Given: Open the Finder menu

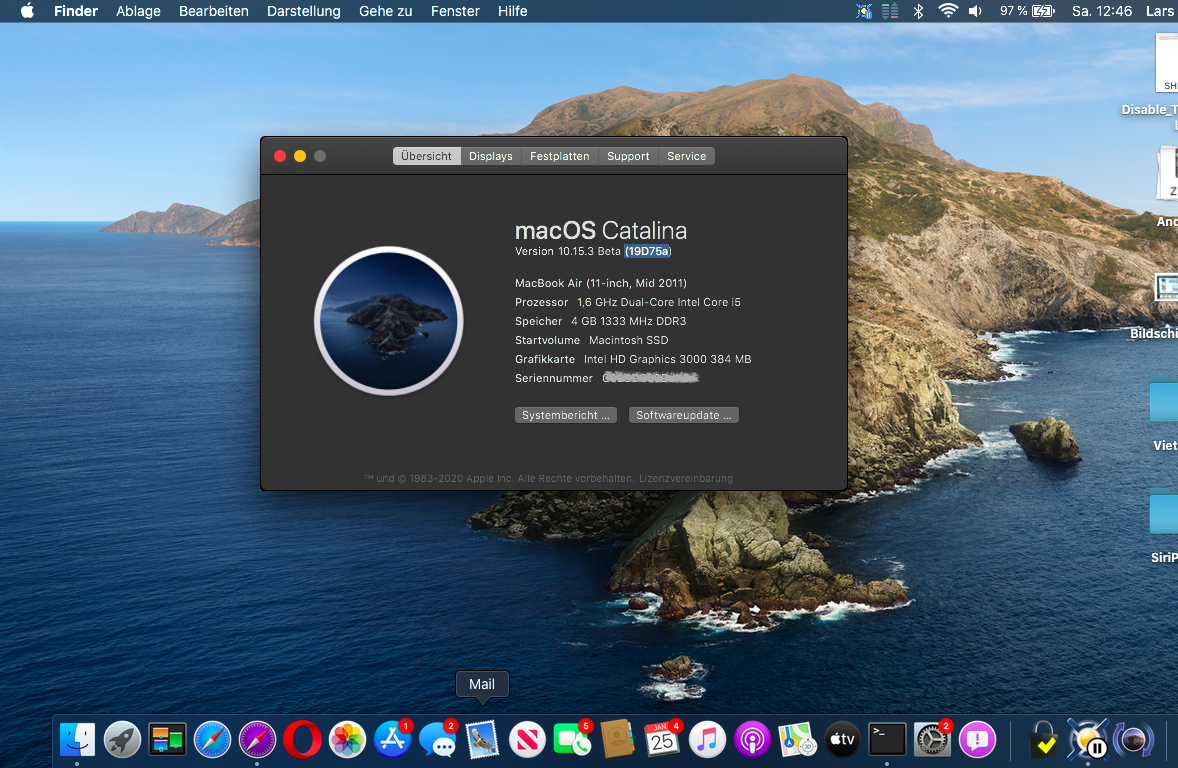Looking at the screenshot, I should (x=76, y=11).
